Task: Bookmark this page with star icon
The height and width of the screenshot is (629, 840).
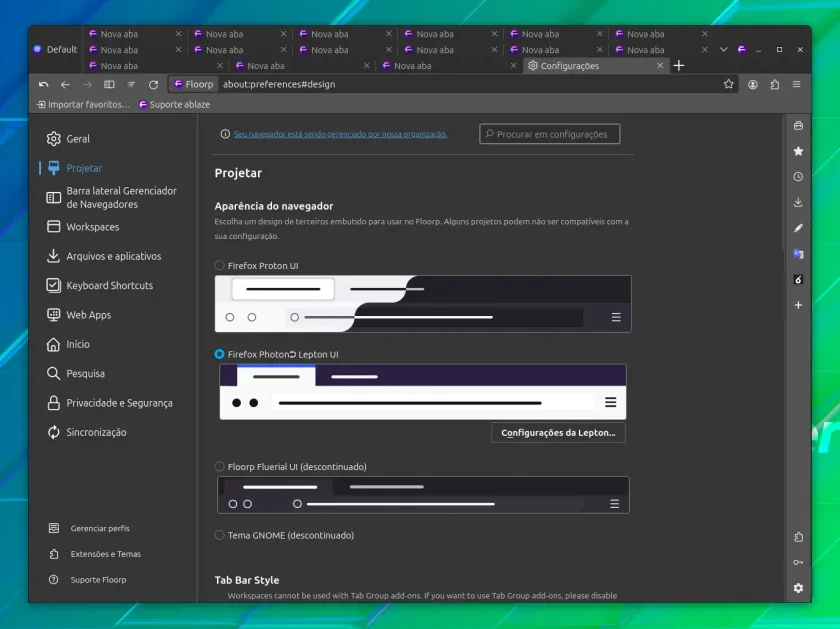Action: click(729, 84)
